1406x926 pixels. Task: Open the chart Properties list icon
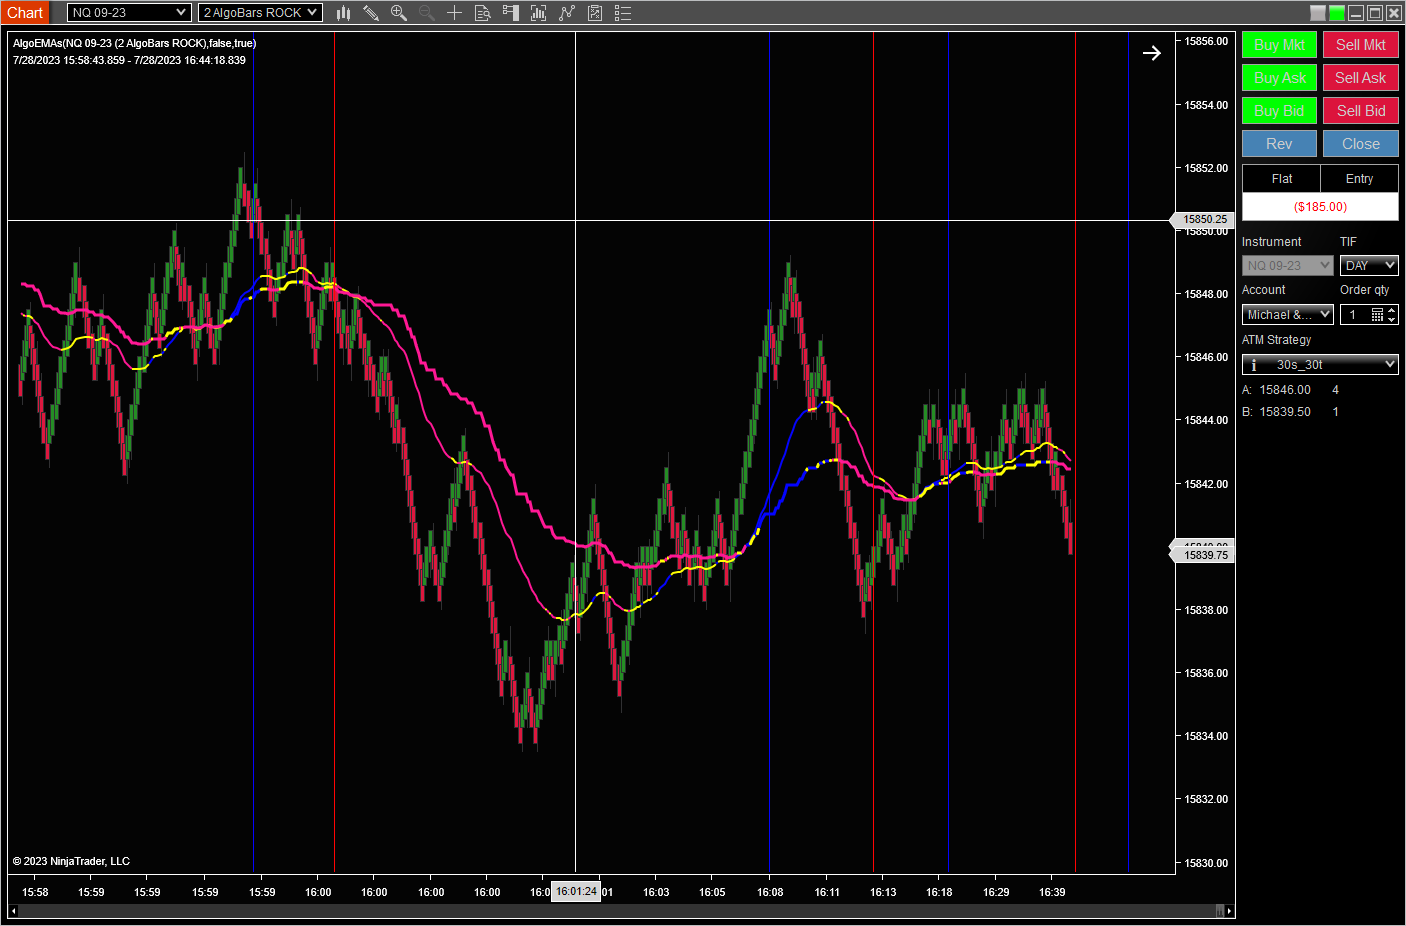pos(623,13)
